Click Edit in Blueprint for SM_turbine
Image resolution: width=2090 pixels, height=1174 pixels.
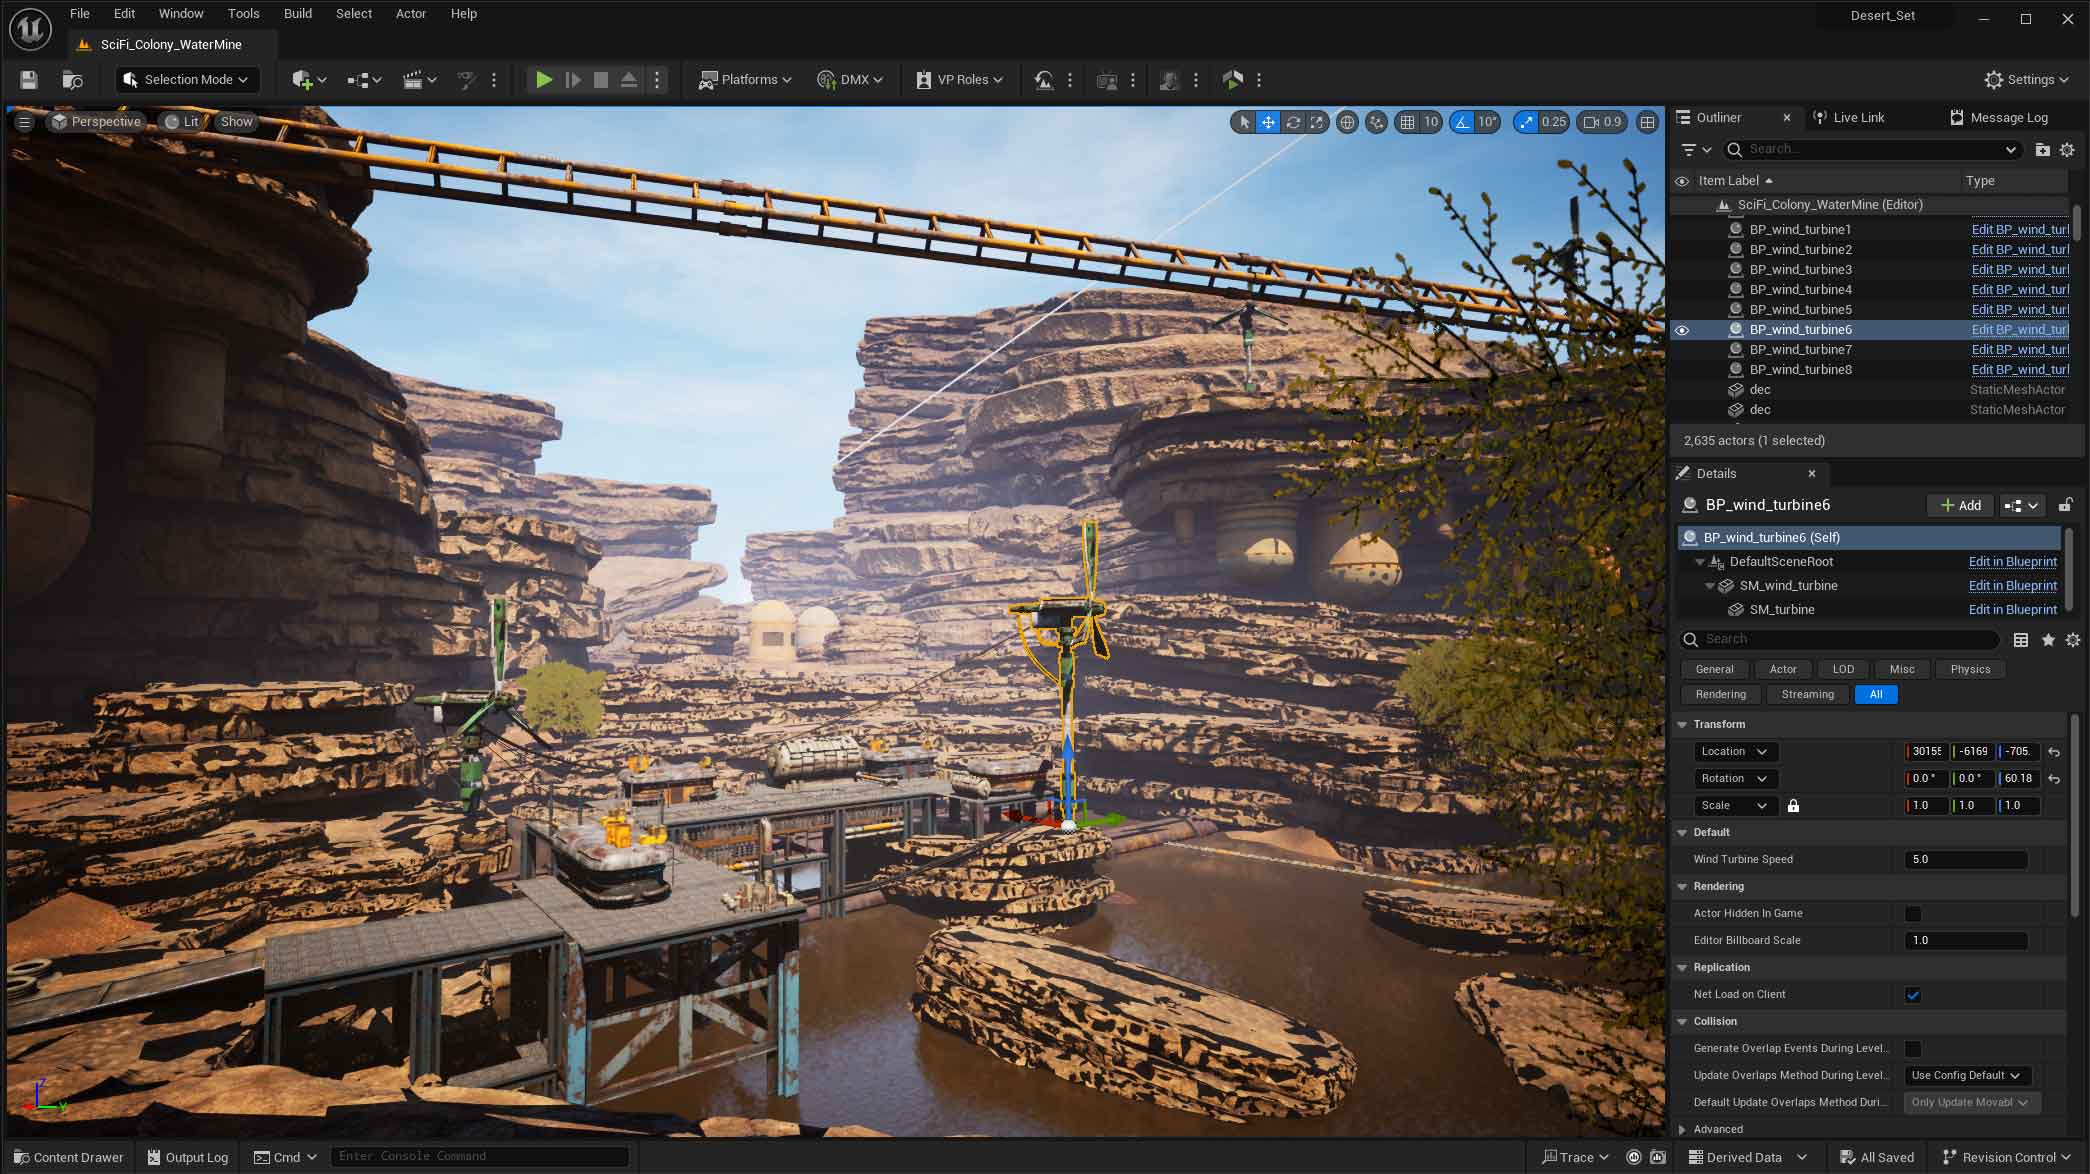pos(2012,609)
